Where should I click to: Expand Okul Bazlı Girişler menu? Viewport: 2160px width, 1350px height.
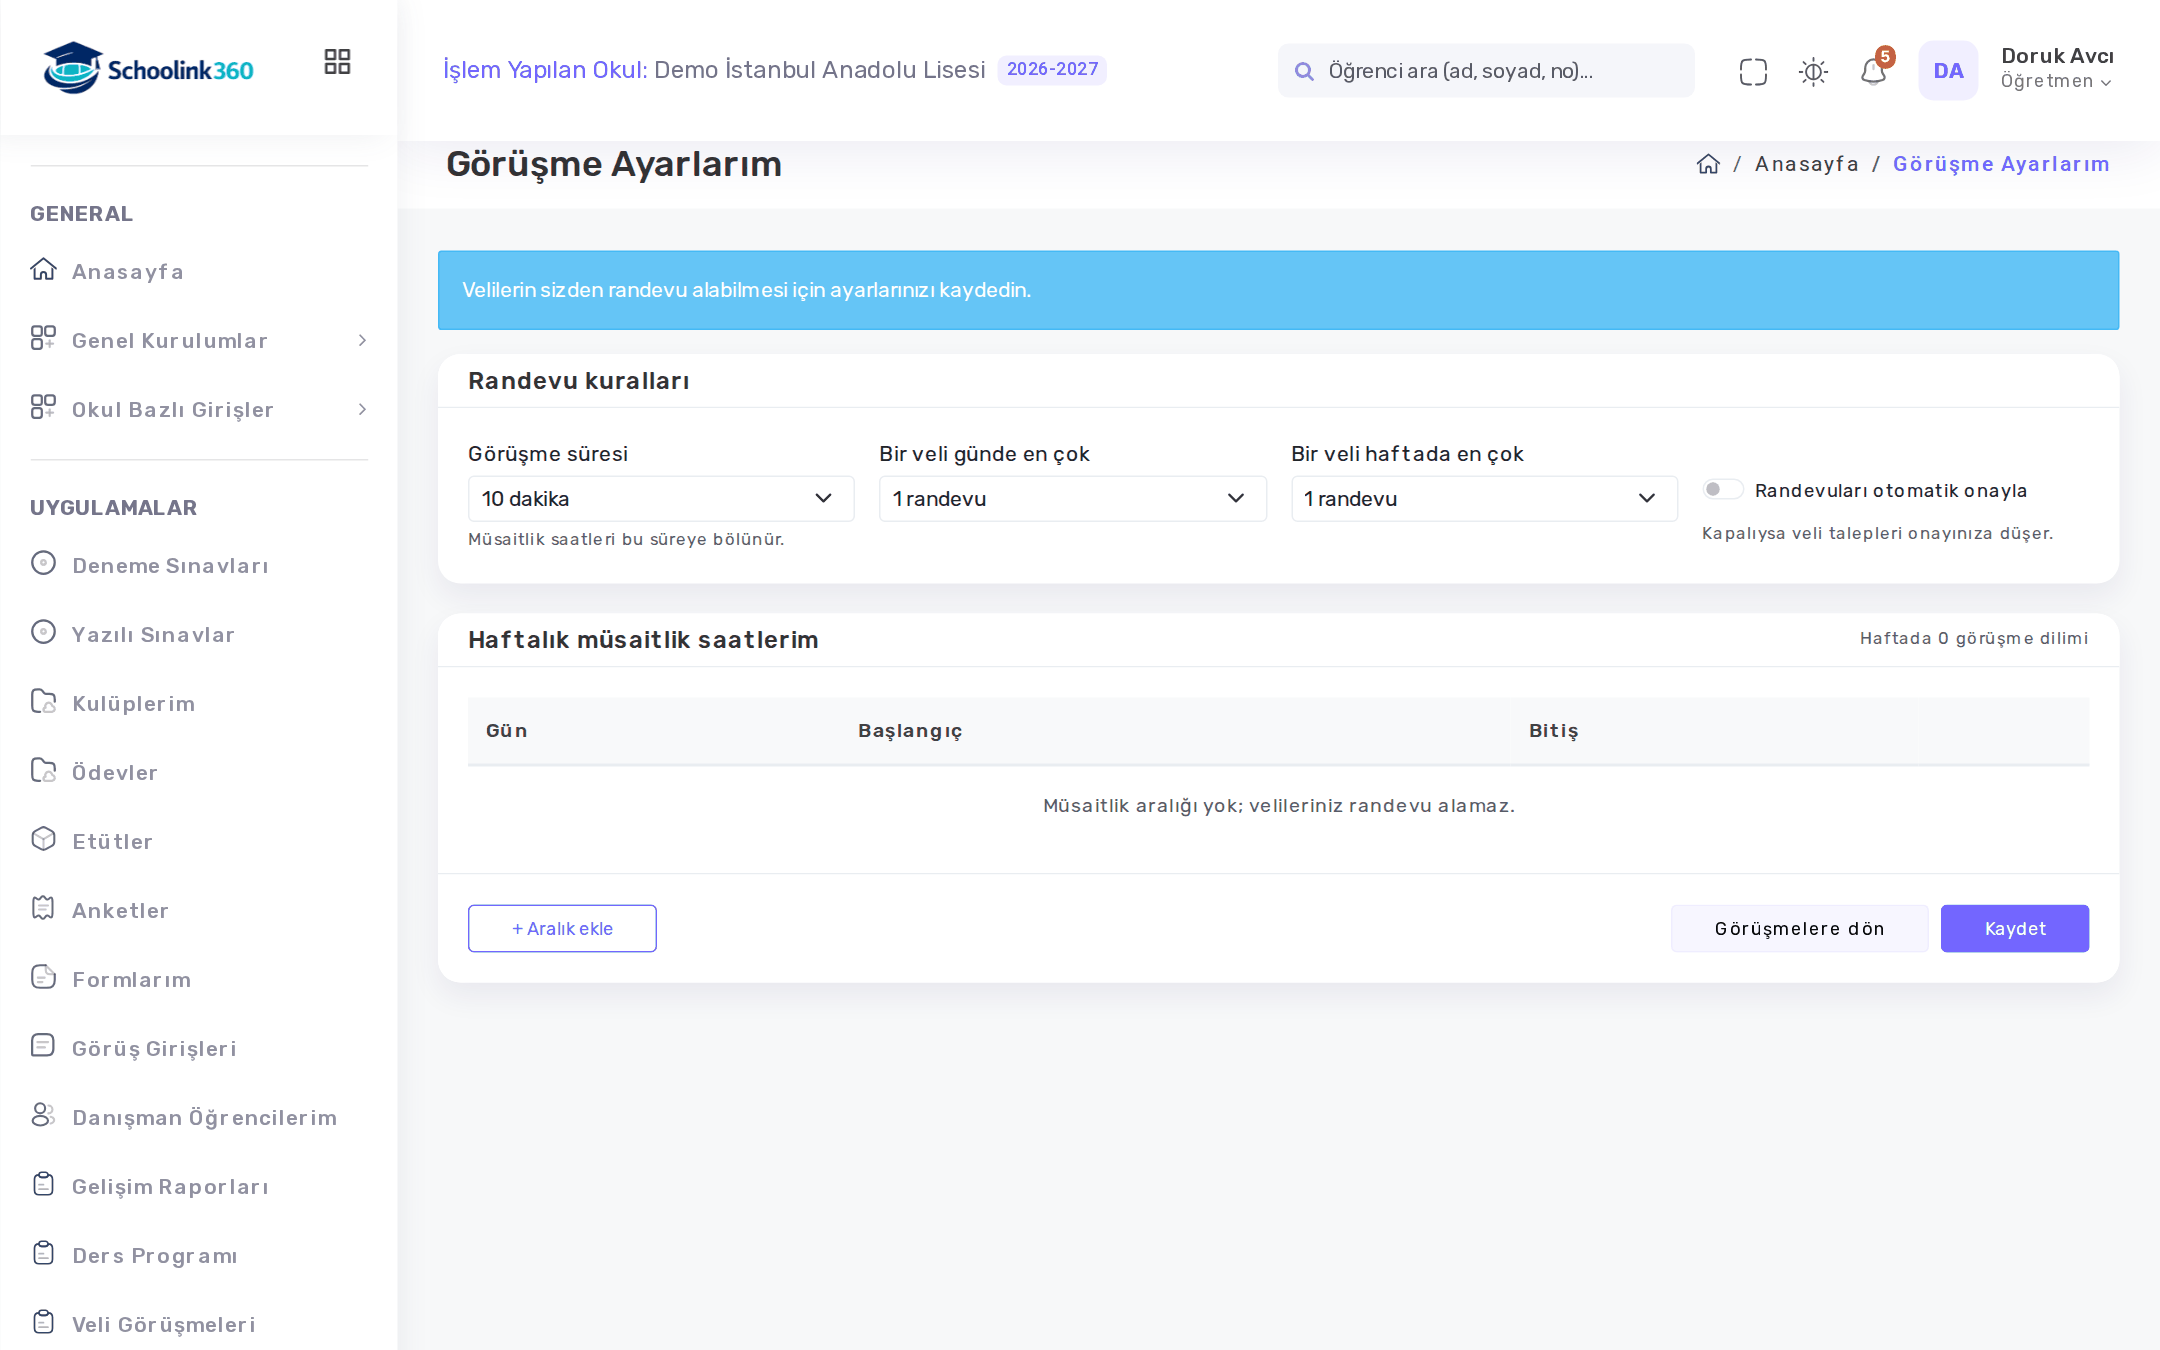199,410
